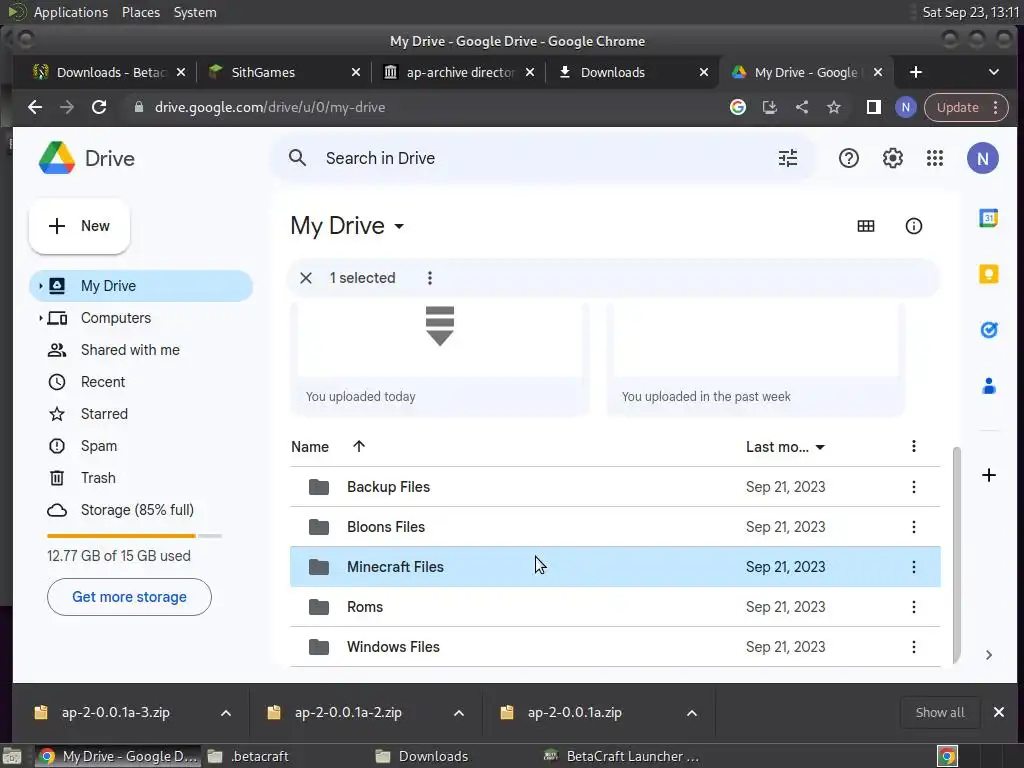Clear the current selection with X
Image resolution: width=1024 pixels, height=768 pixels.
(306, 278)
